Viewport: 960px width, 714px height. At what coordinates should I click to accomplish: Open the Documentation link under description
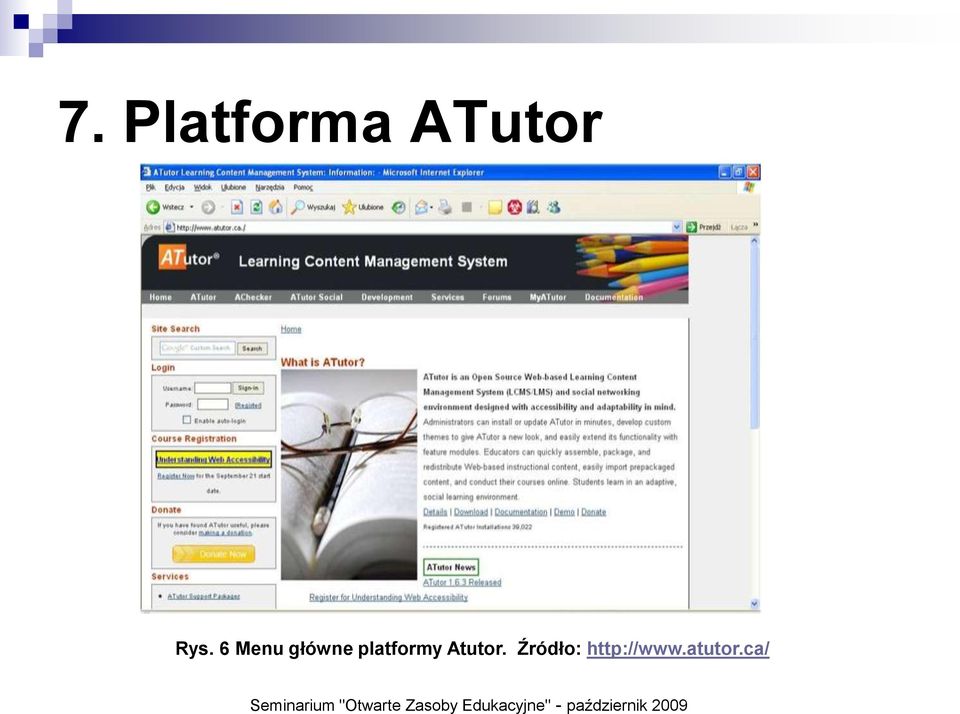tap(521, 512)
